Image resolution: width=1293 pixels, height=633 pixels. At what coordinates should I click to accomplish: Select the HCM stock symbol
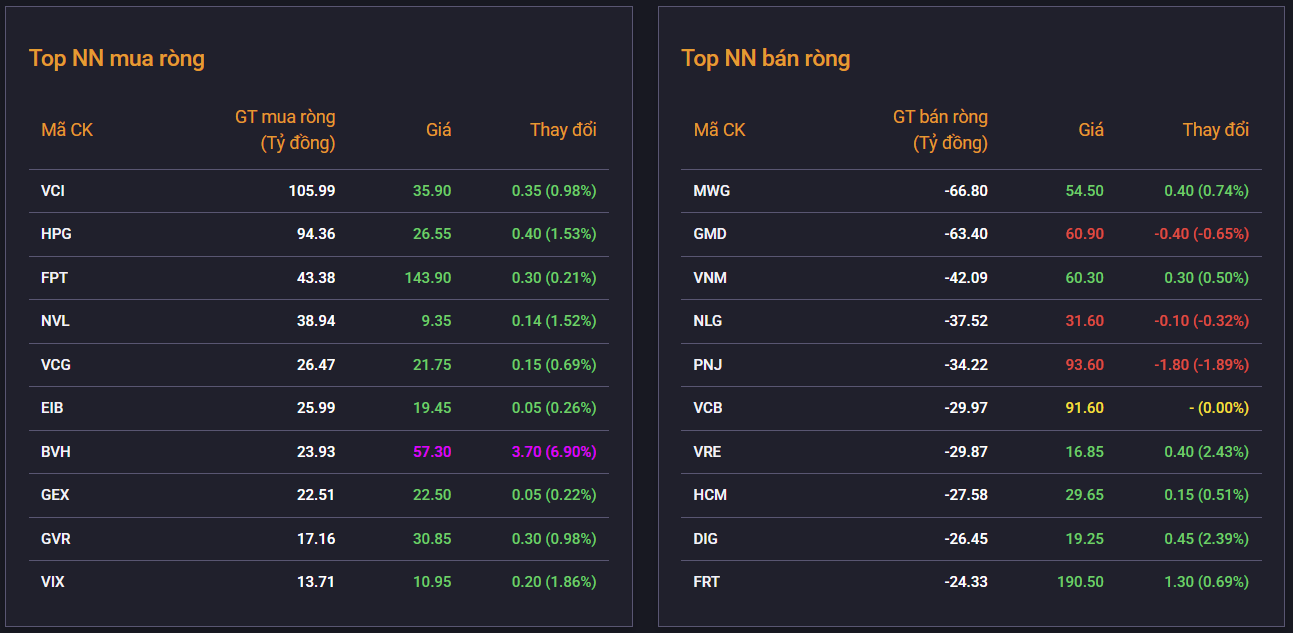pyautogui.click(x=710, y=495)
